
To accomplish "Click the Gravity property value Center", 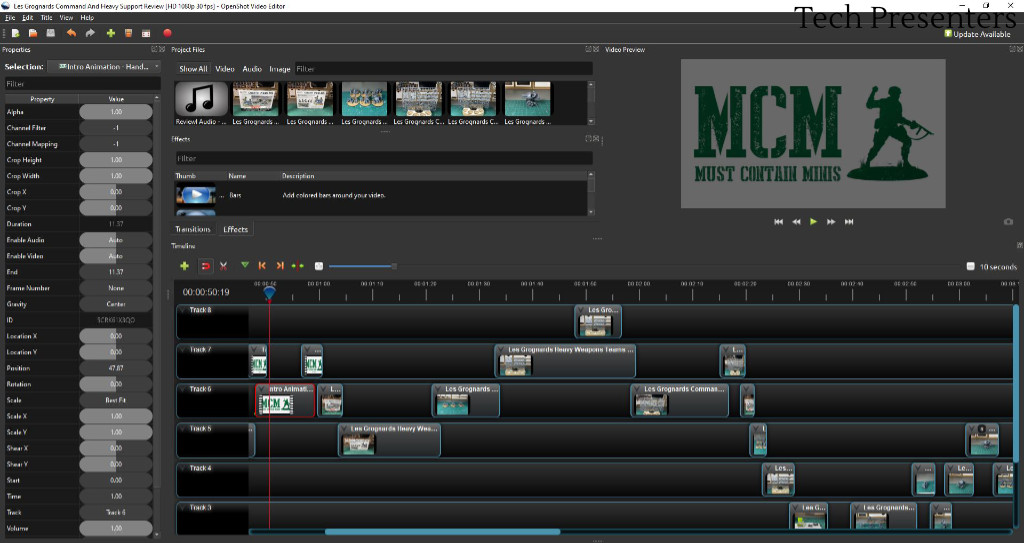I will [116, 304].
